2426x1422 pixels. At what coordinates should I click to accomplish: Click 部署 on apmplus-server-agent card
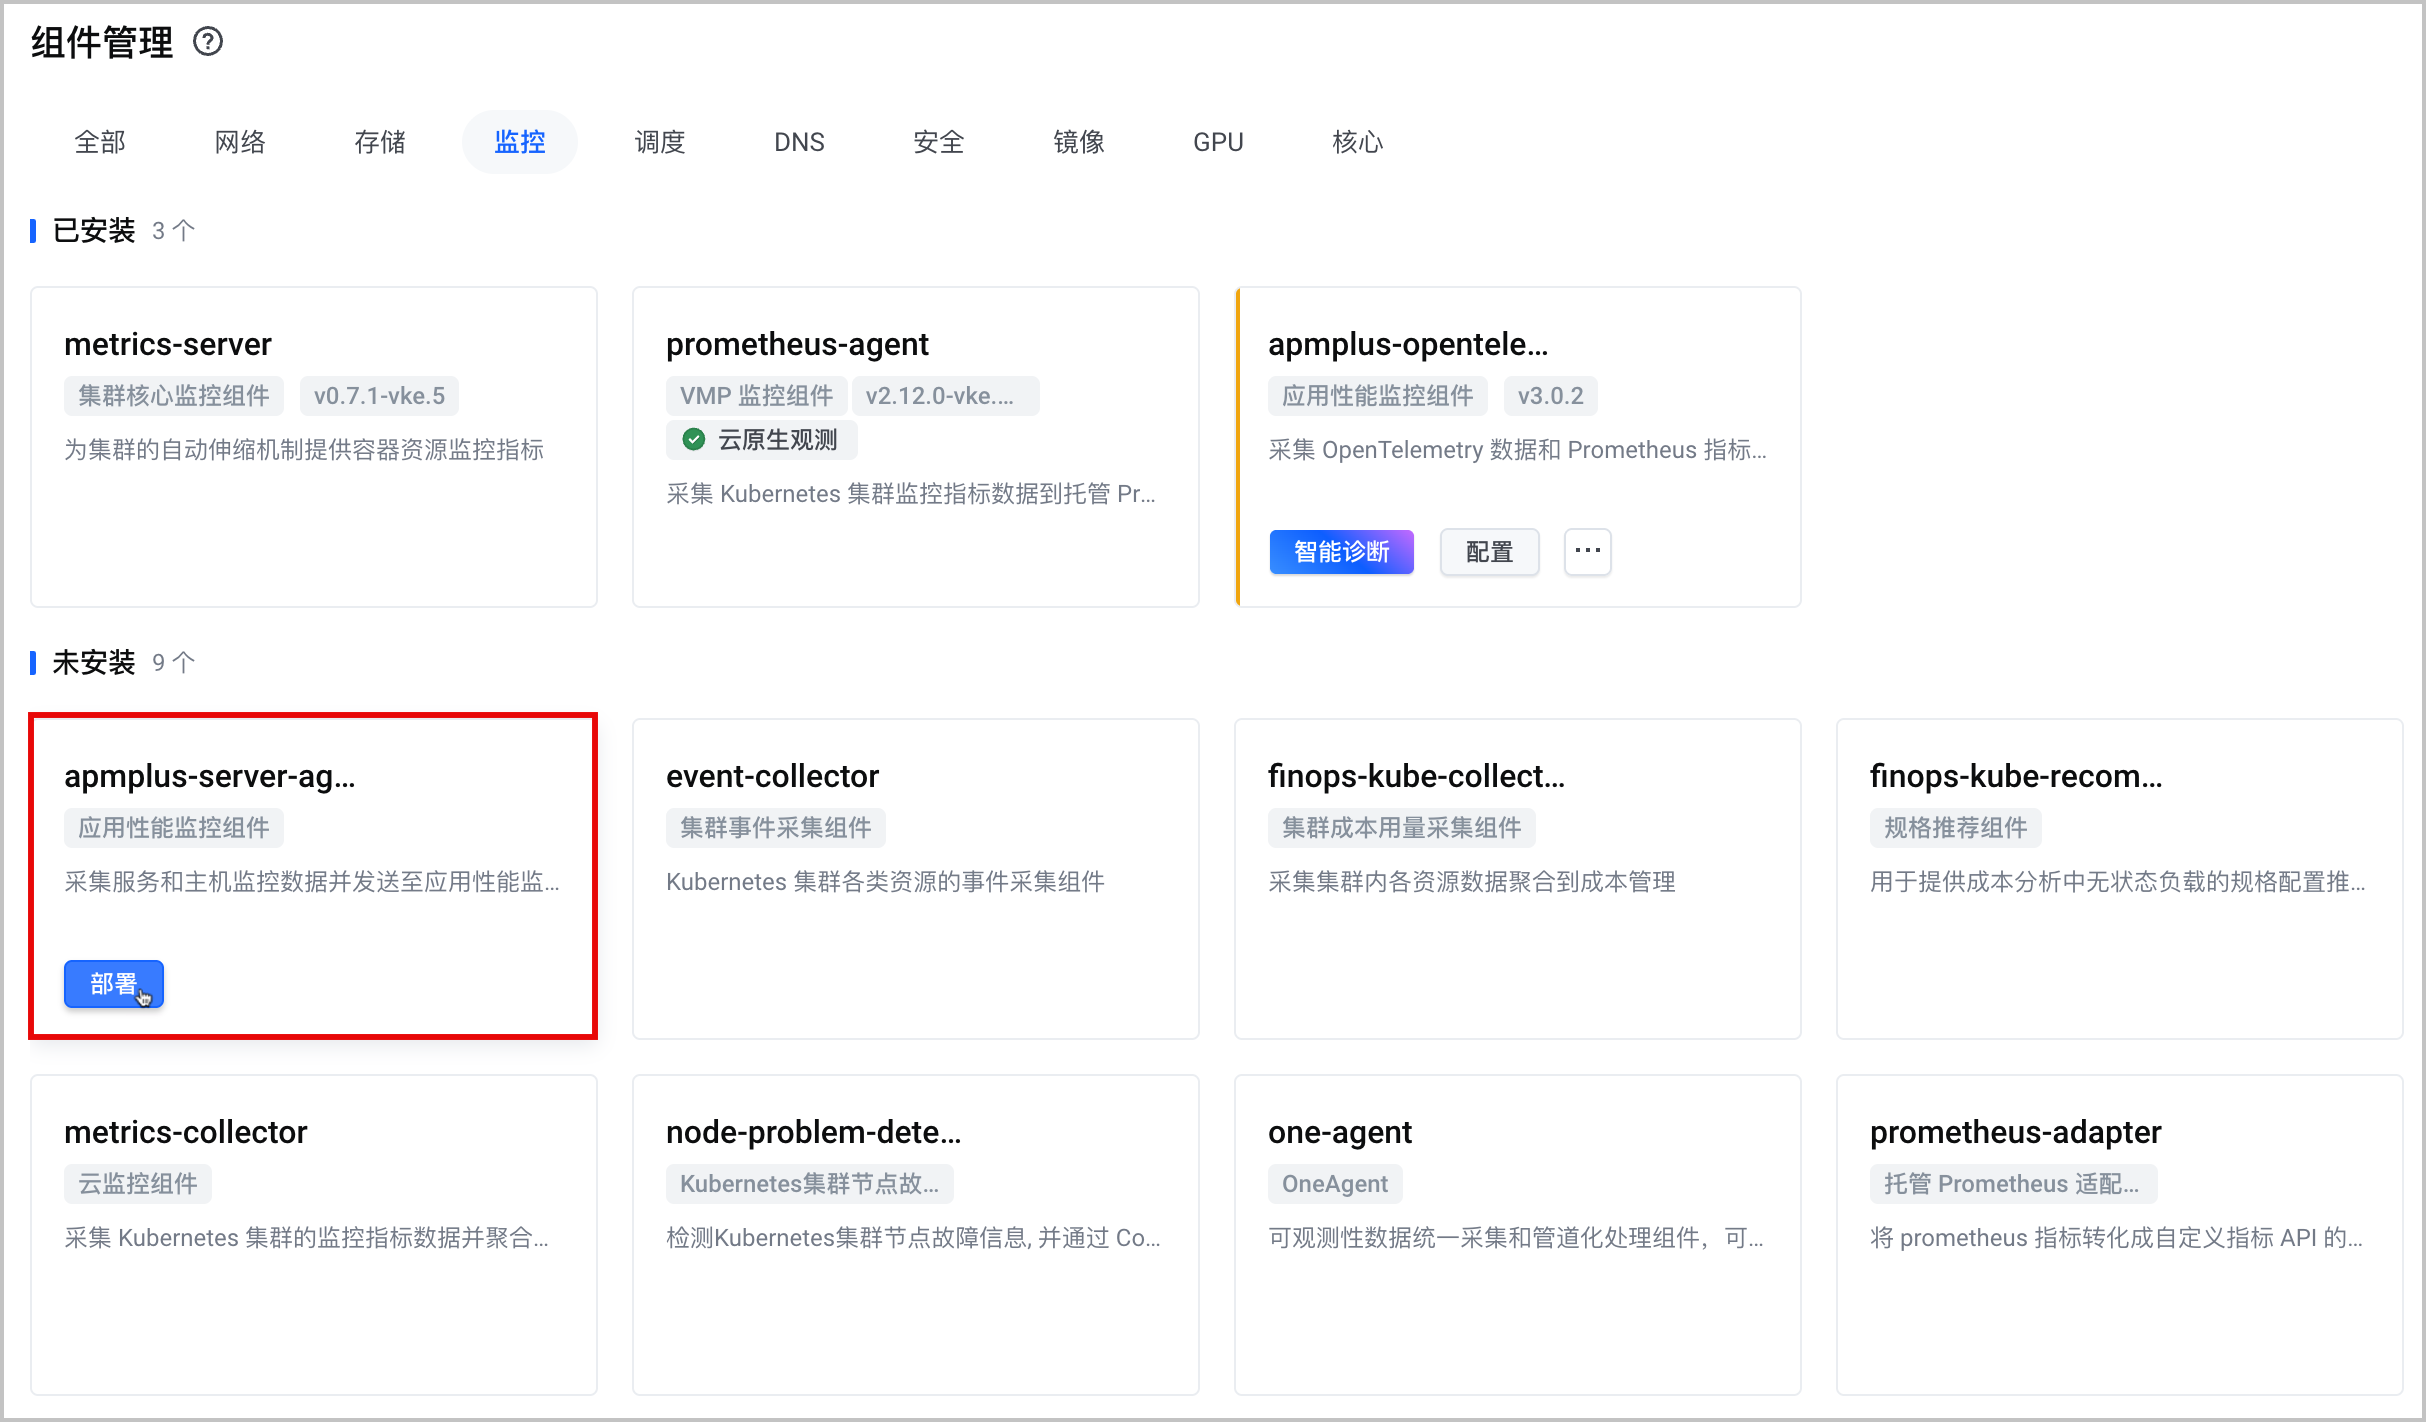pyautogui.click(x=114, y=984)
